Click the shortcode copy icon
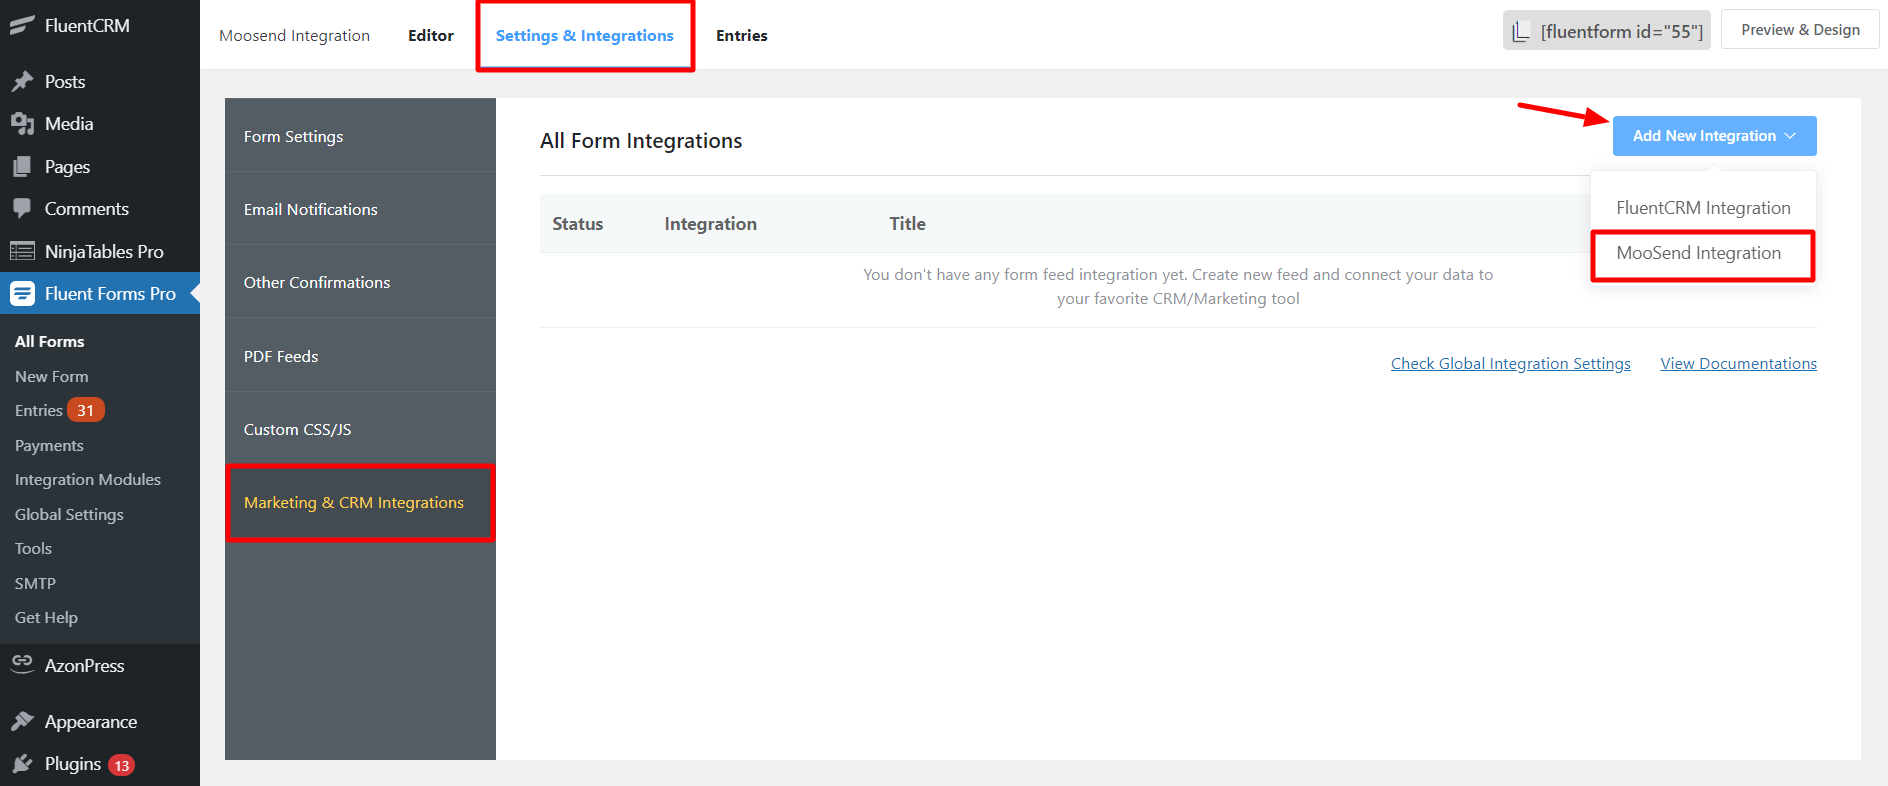Screen dimensions: 1888x786 tap(1521, 31)
